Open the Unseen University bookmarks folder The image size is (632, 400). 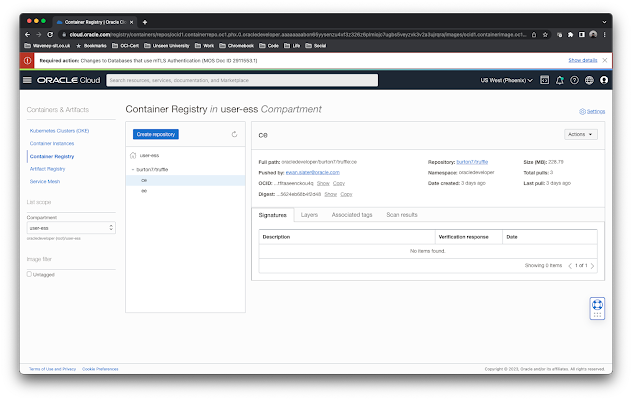(167, 46)
